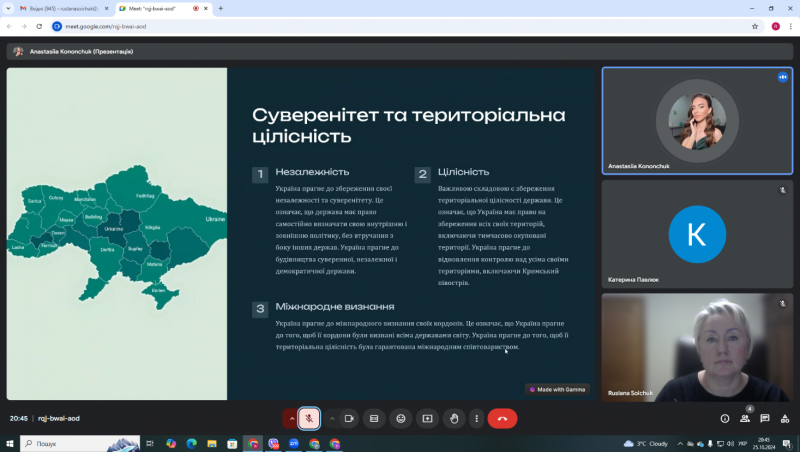Expand video settings arrow beside camera
The image size is (800, 452).
click(332, 418)
